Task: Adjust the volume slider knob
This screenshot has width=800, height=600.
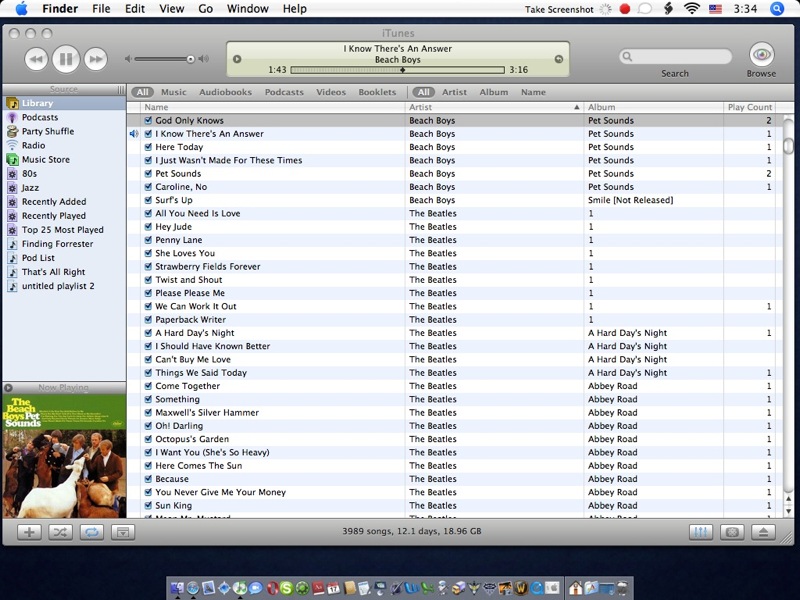Action: (190, 59)
